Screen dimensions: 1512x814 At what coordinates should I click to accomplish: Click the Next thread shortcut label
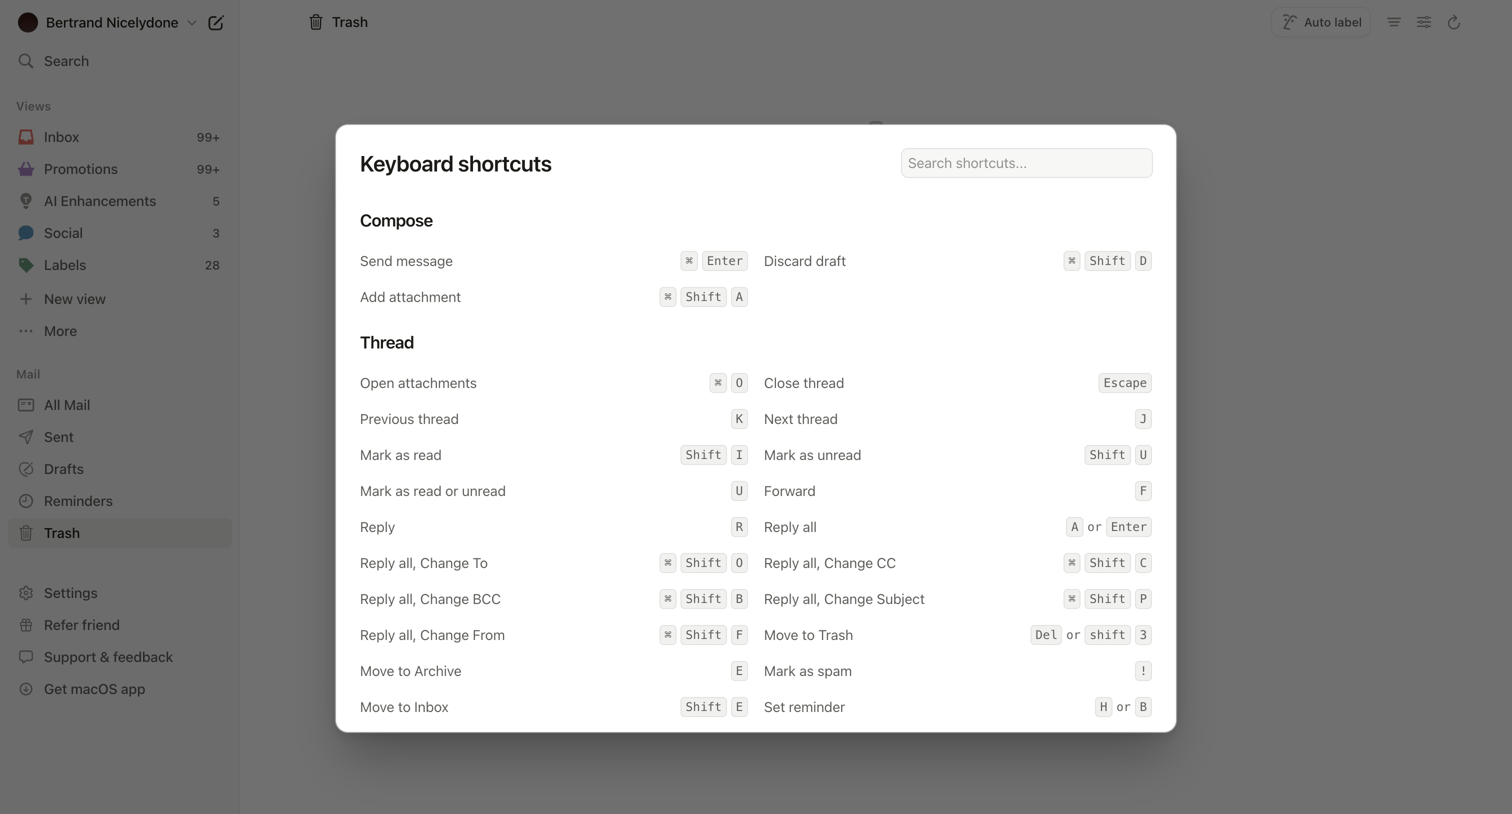801,419
